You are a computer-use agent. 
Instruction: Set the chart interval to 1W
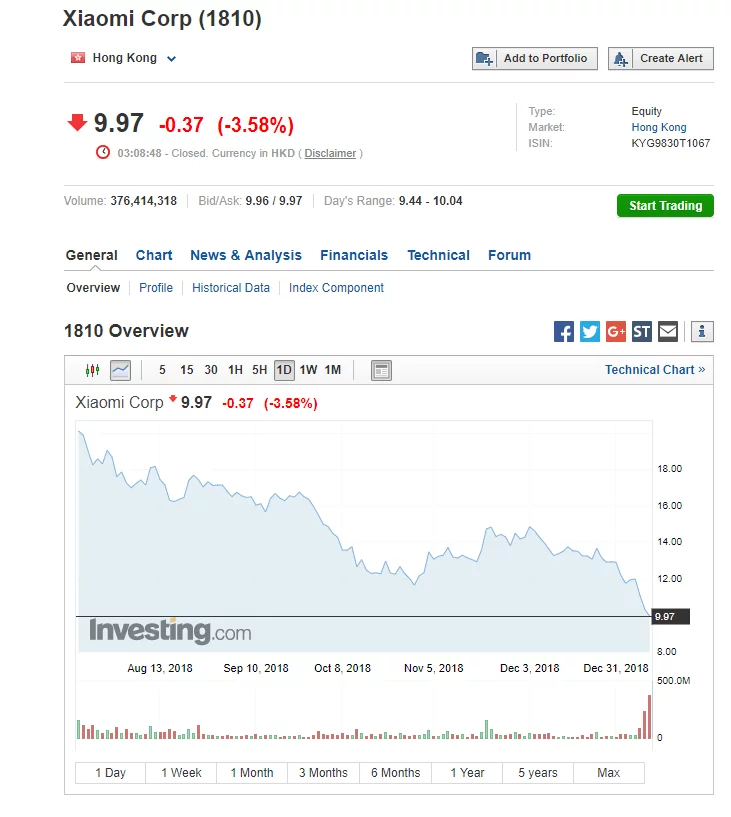(x=308, y=370)
